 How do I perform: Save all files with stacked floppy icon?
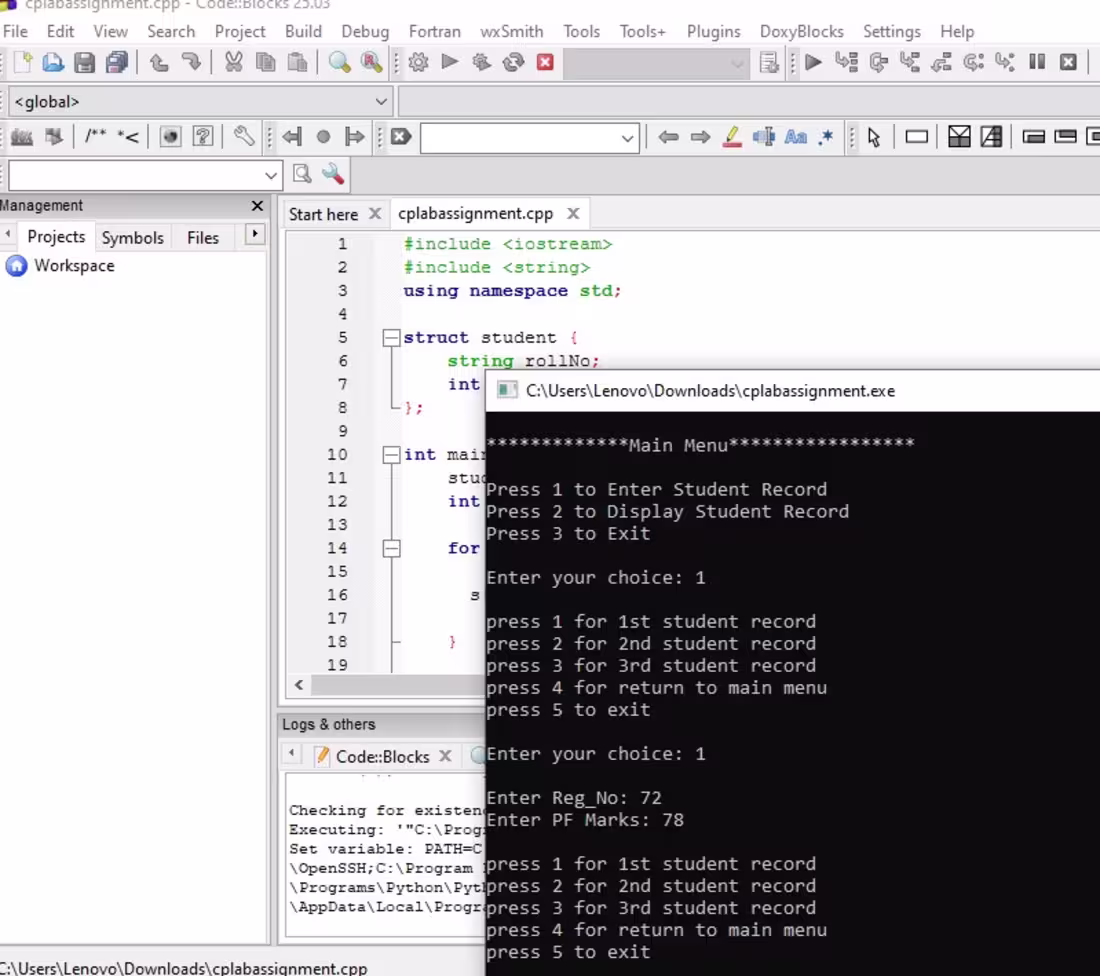click(x=116, y=62)
